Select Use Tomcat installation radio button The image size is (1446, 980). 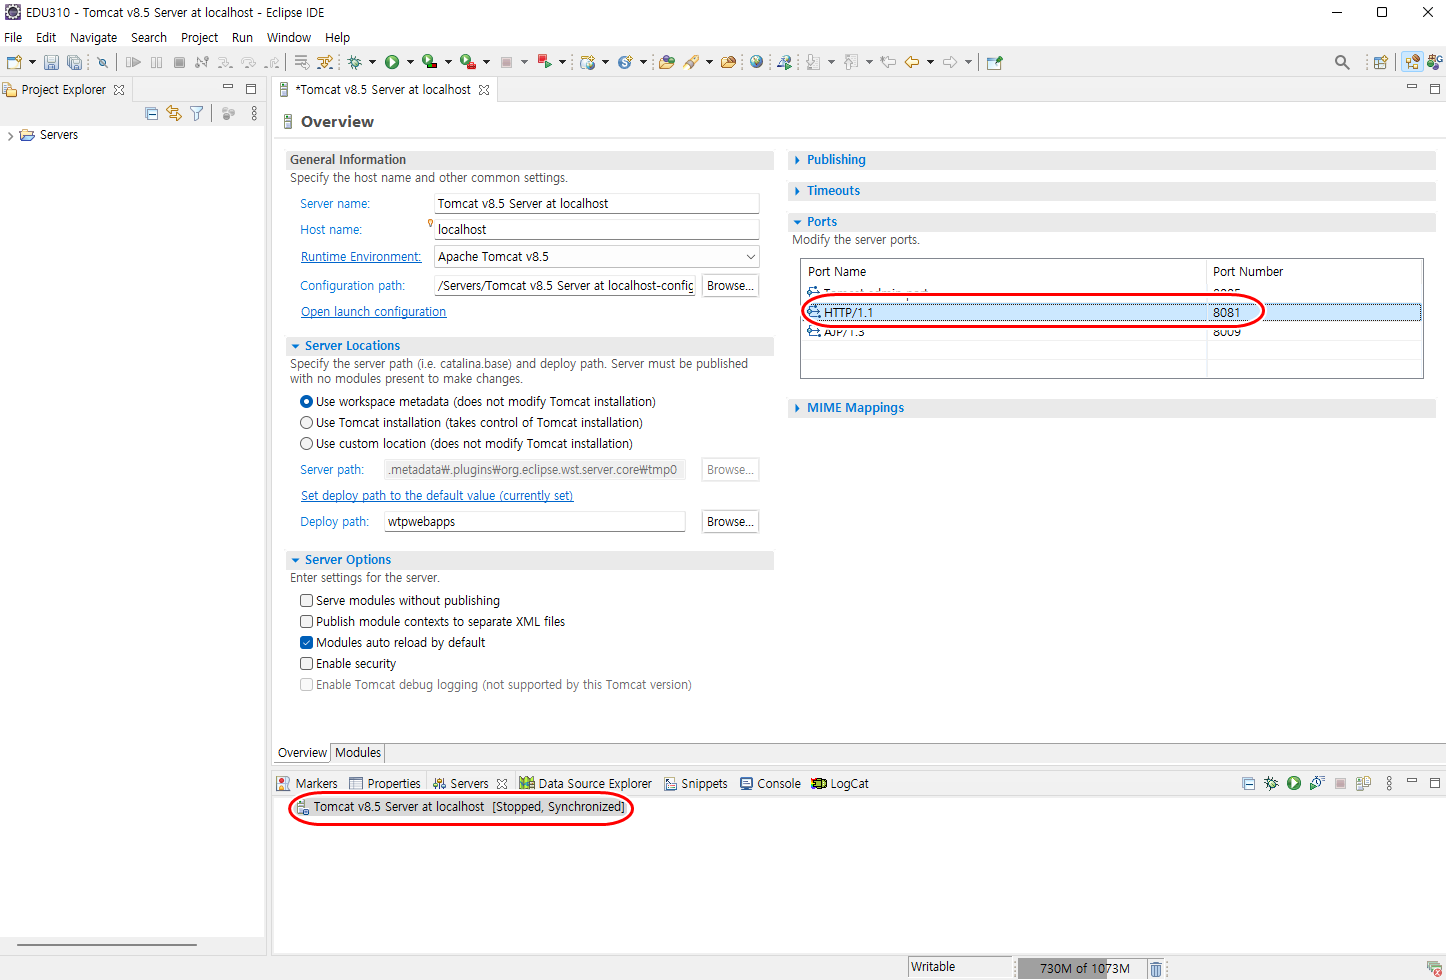tap(307, 423)
